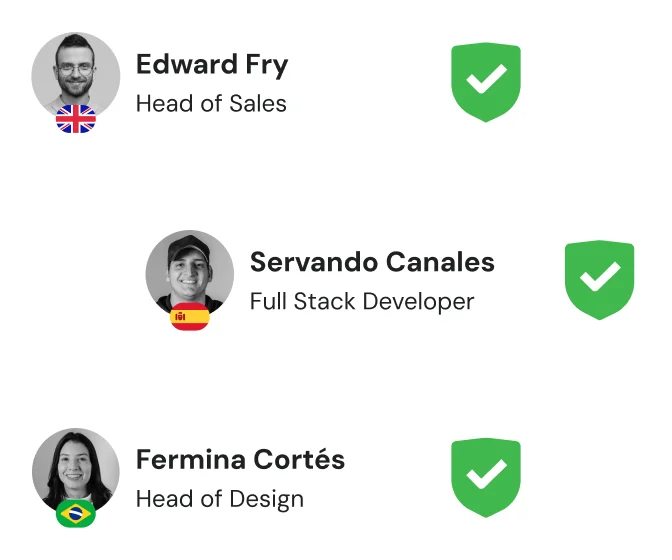Click Fermina Cortés' green verified shield
672x560 pixels.
click(x=486, y=478)
